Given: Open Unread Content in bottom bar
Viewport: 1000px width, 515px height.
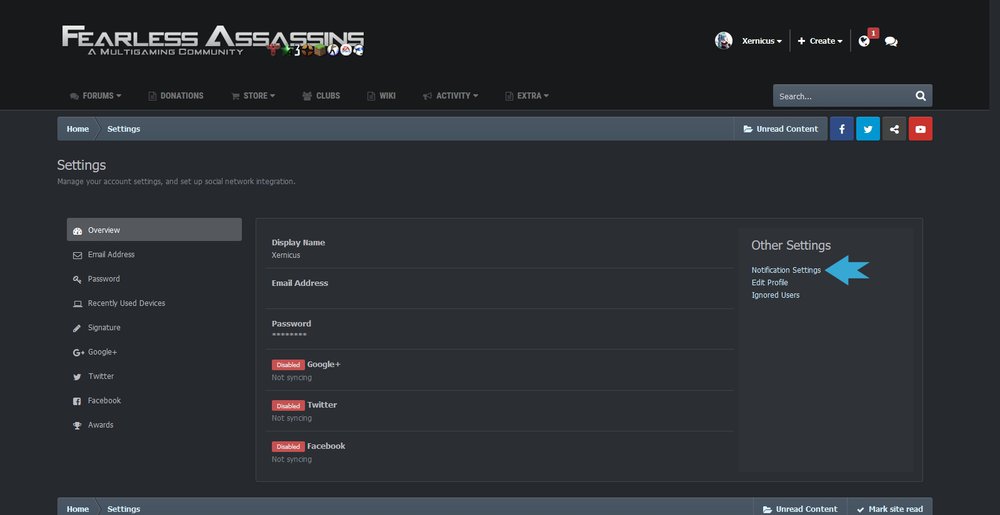Looking at the screenshot, I should tap(800, 509).
